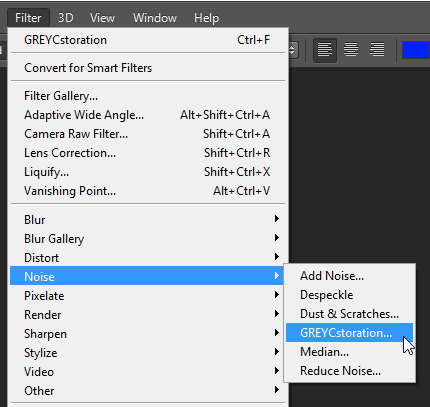Open the blue text color swatch
The width and height of the screenshot is (430, 407).
[x=416, y=50]
